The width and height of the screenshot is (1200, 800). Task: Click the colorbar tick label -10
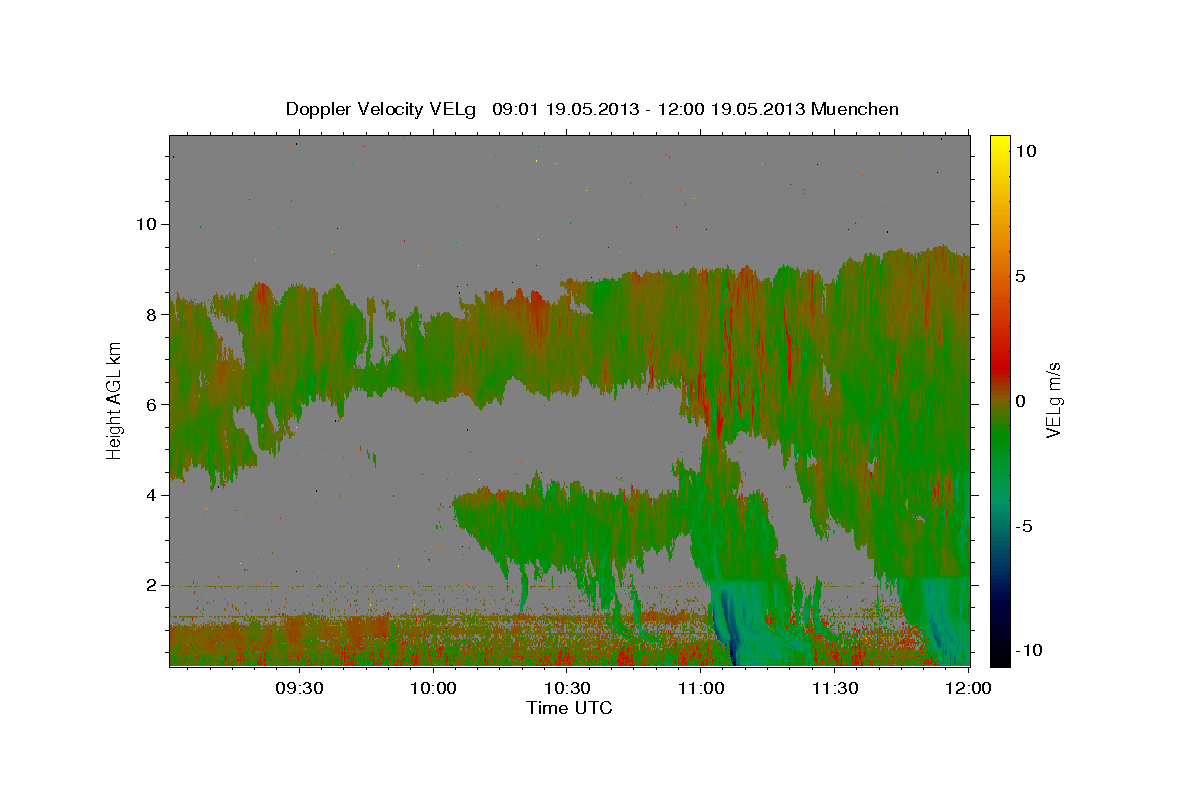pos(1030,650)
